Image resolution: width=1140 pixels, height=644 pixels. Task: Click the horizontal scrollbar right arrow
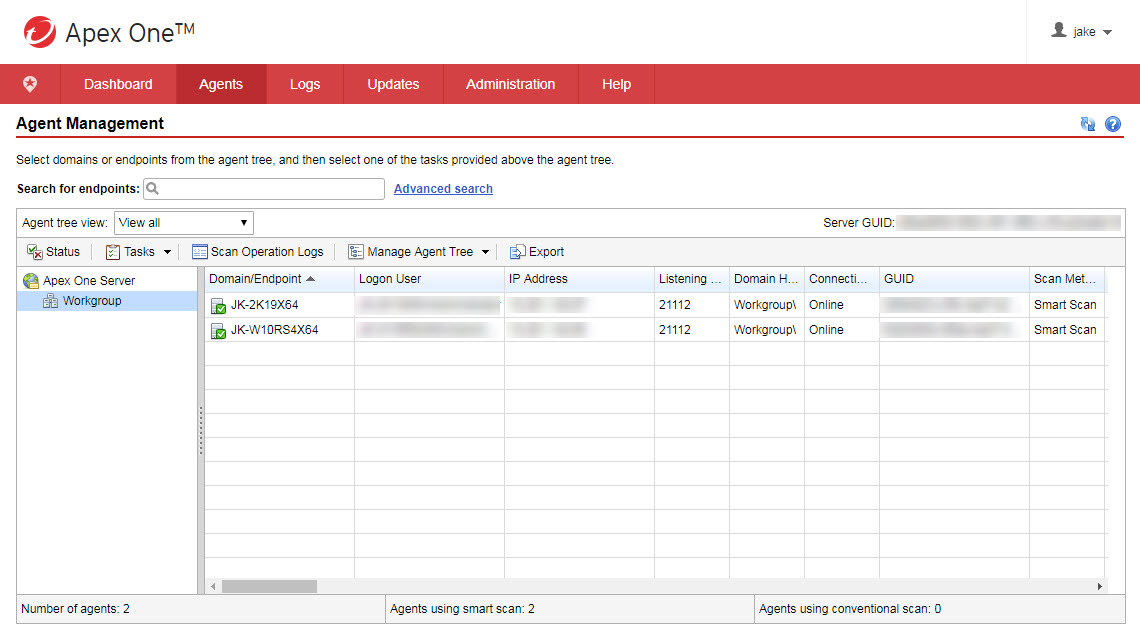tap(1100, 587)
